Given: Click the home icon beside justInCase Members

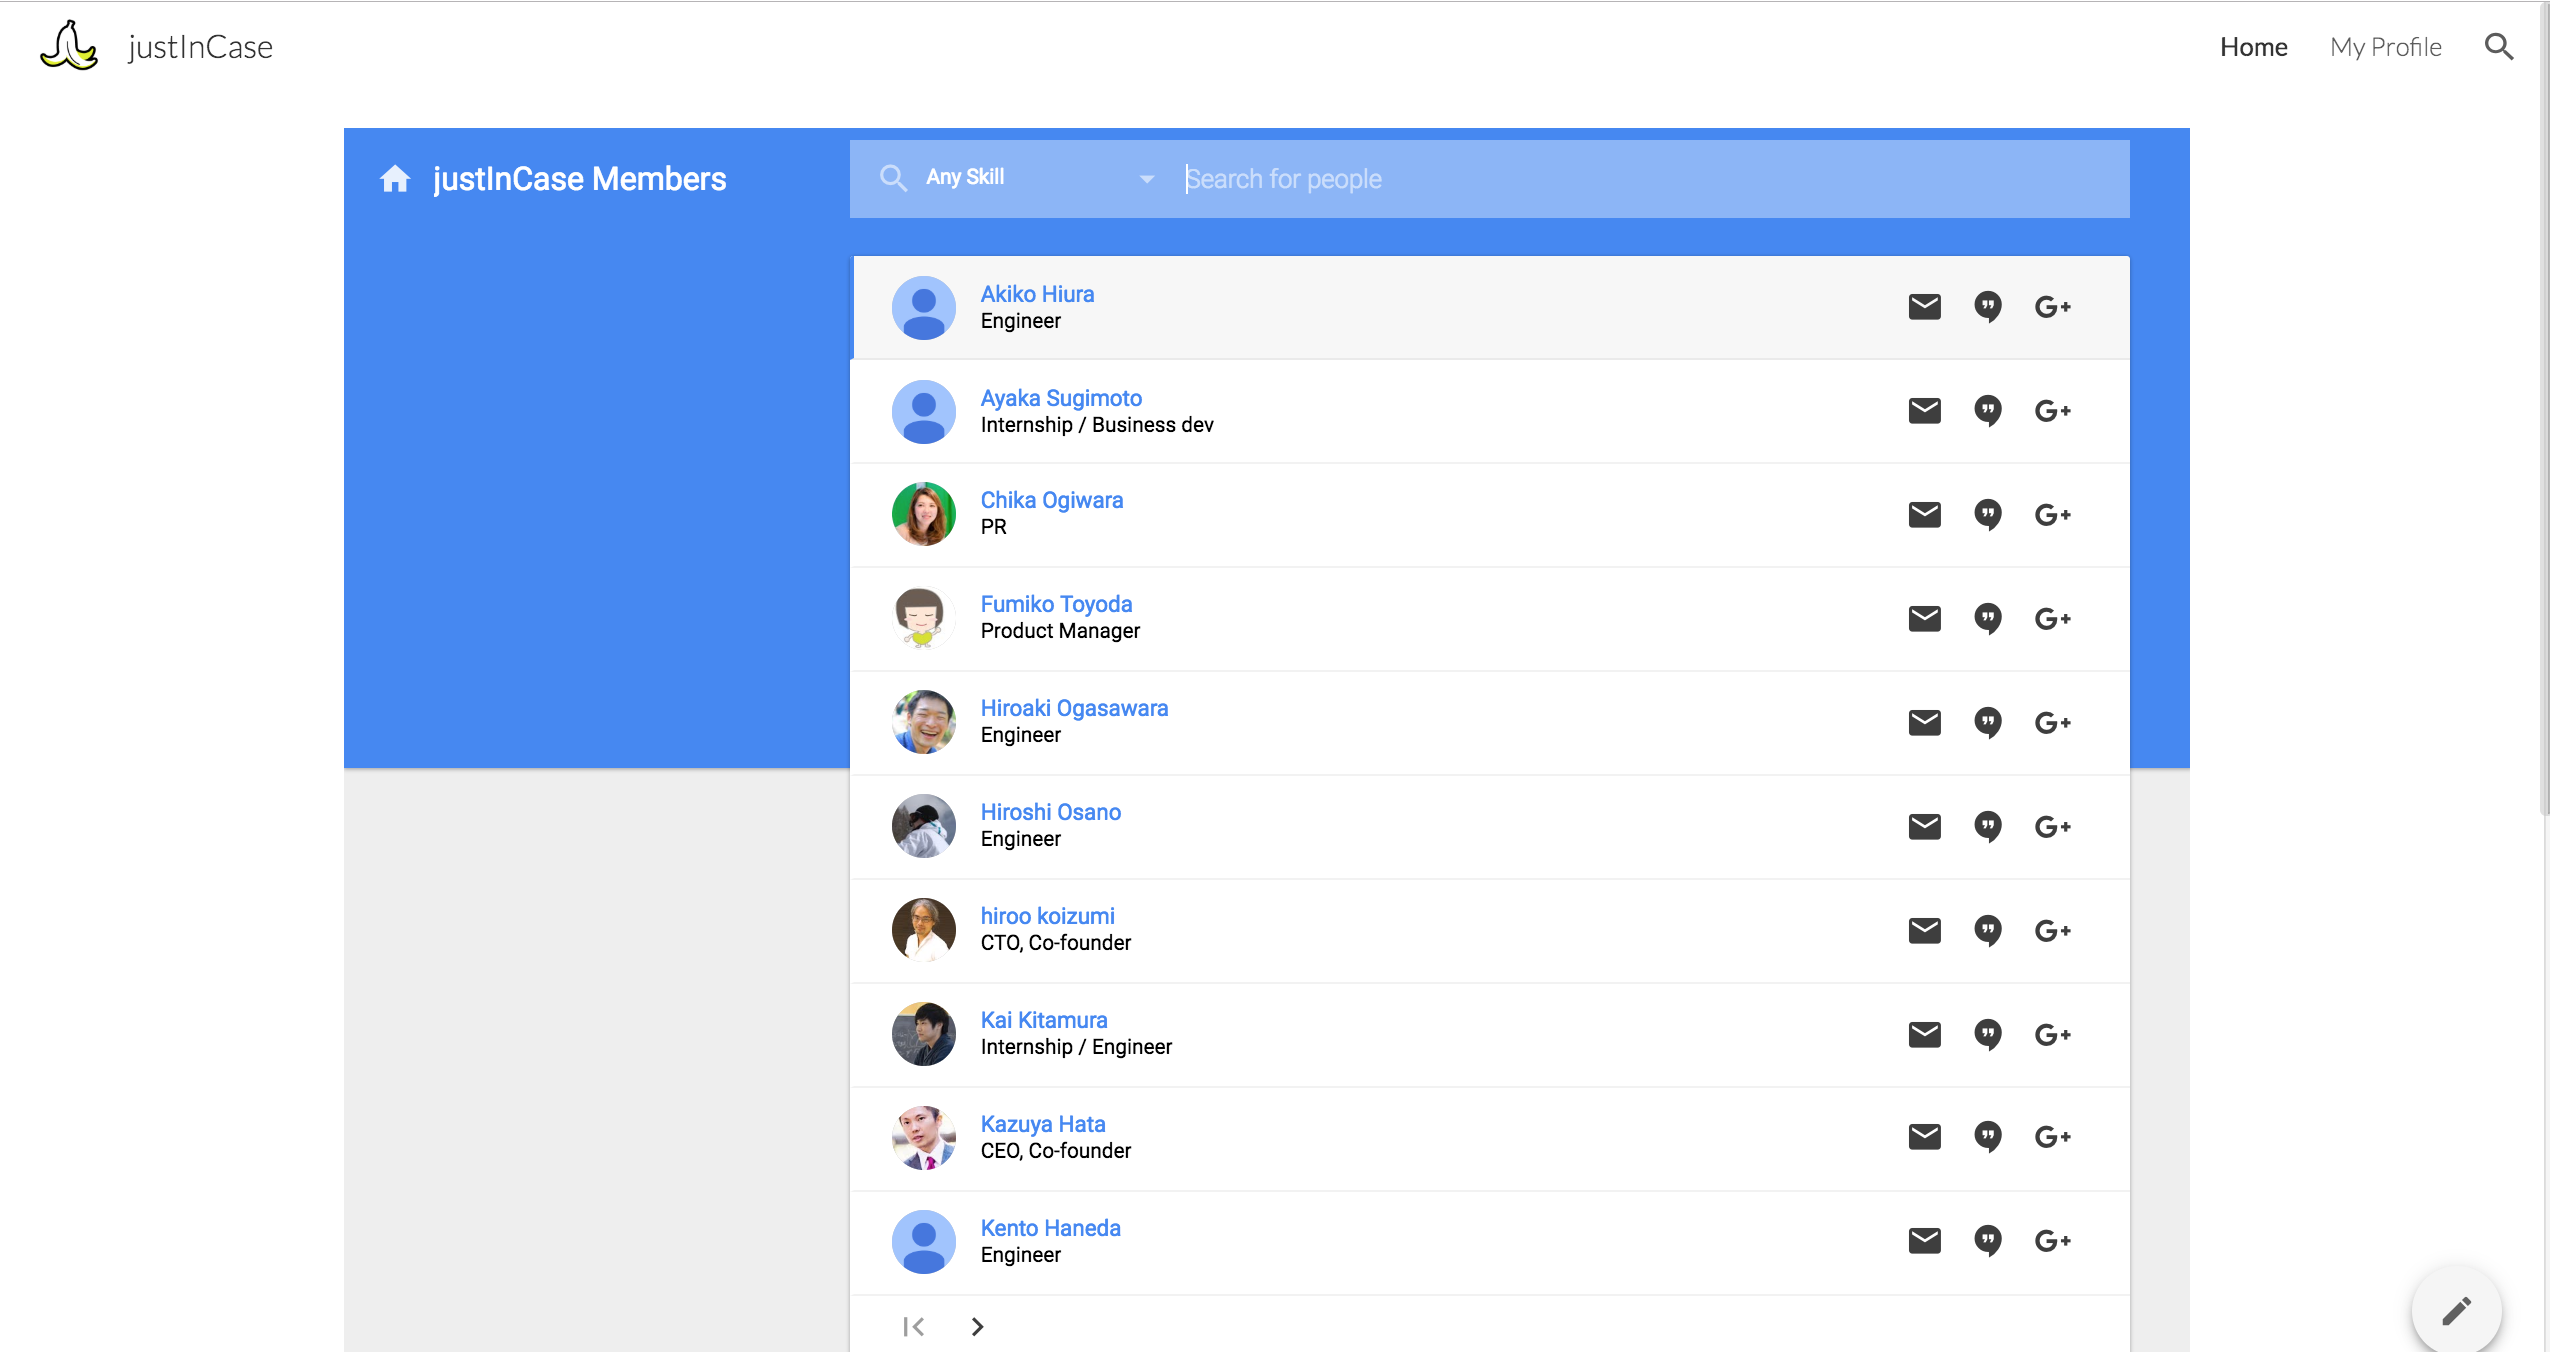Looking at the screenshot, I should 395,179.
